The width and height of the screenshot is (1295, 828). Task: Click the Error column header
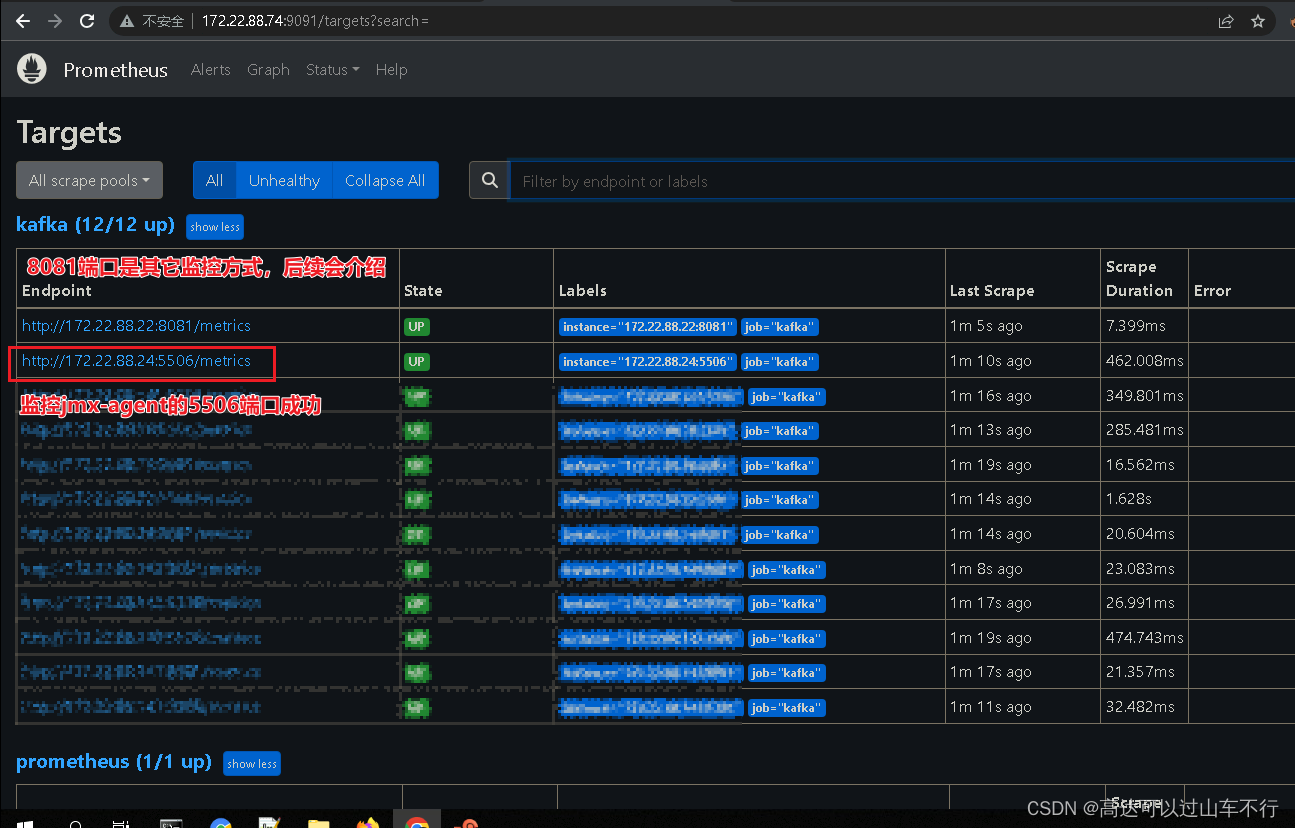point(1212,291)
